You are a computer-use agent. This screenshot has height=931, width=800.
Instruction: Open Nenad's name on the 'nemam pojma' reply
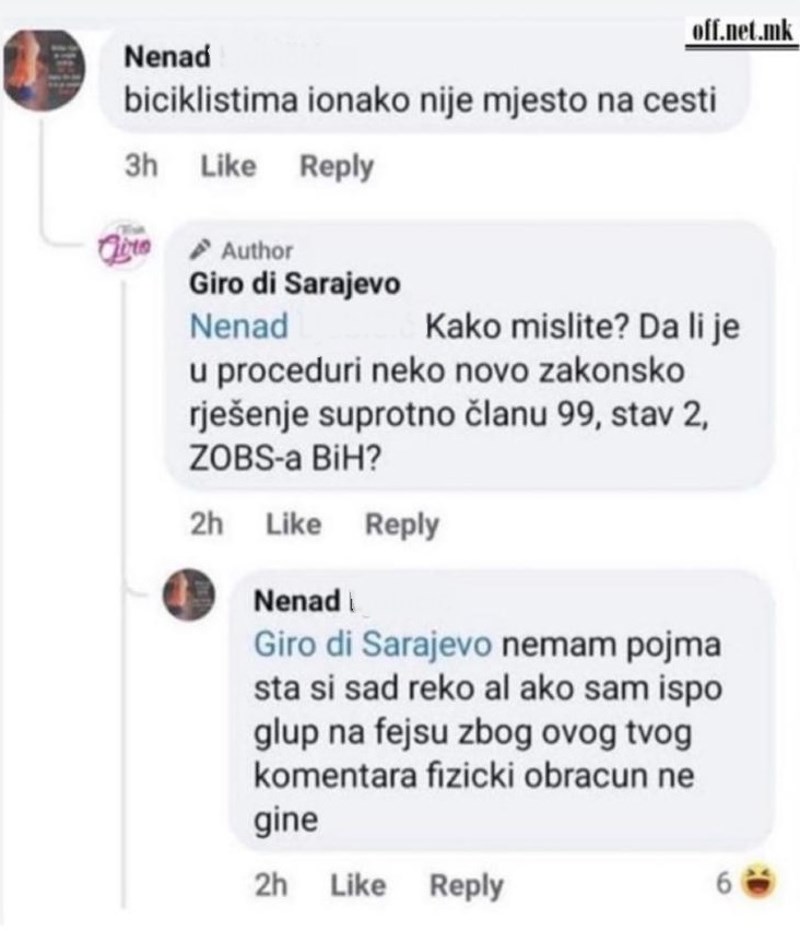pos(297,601)
